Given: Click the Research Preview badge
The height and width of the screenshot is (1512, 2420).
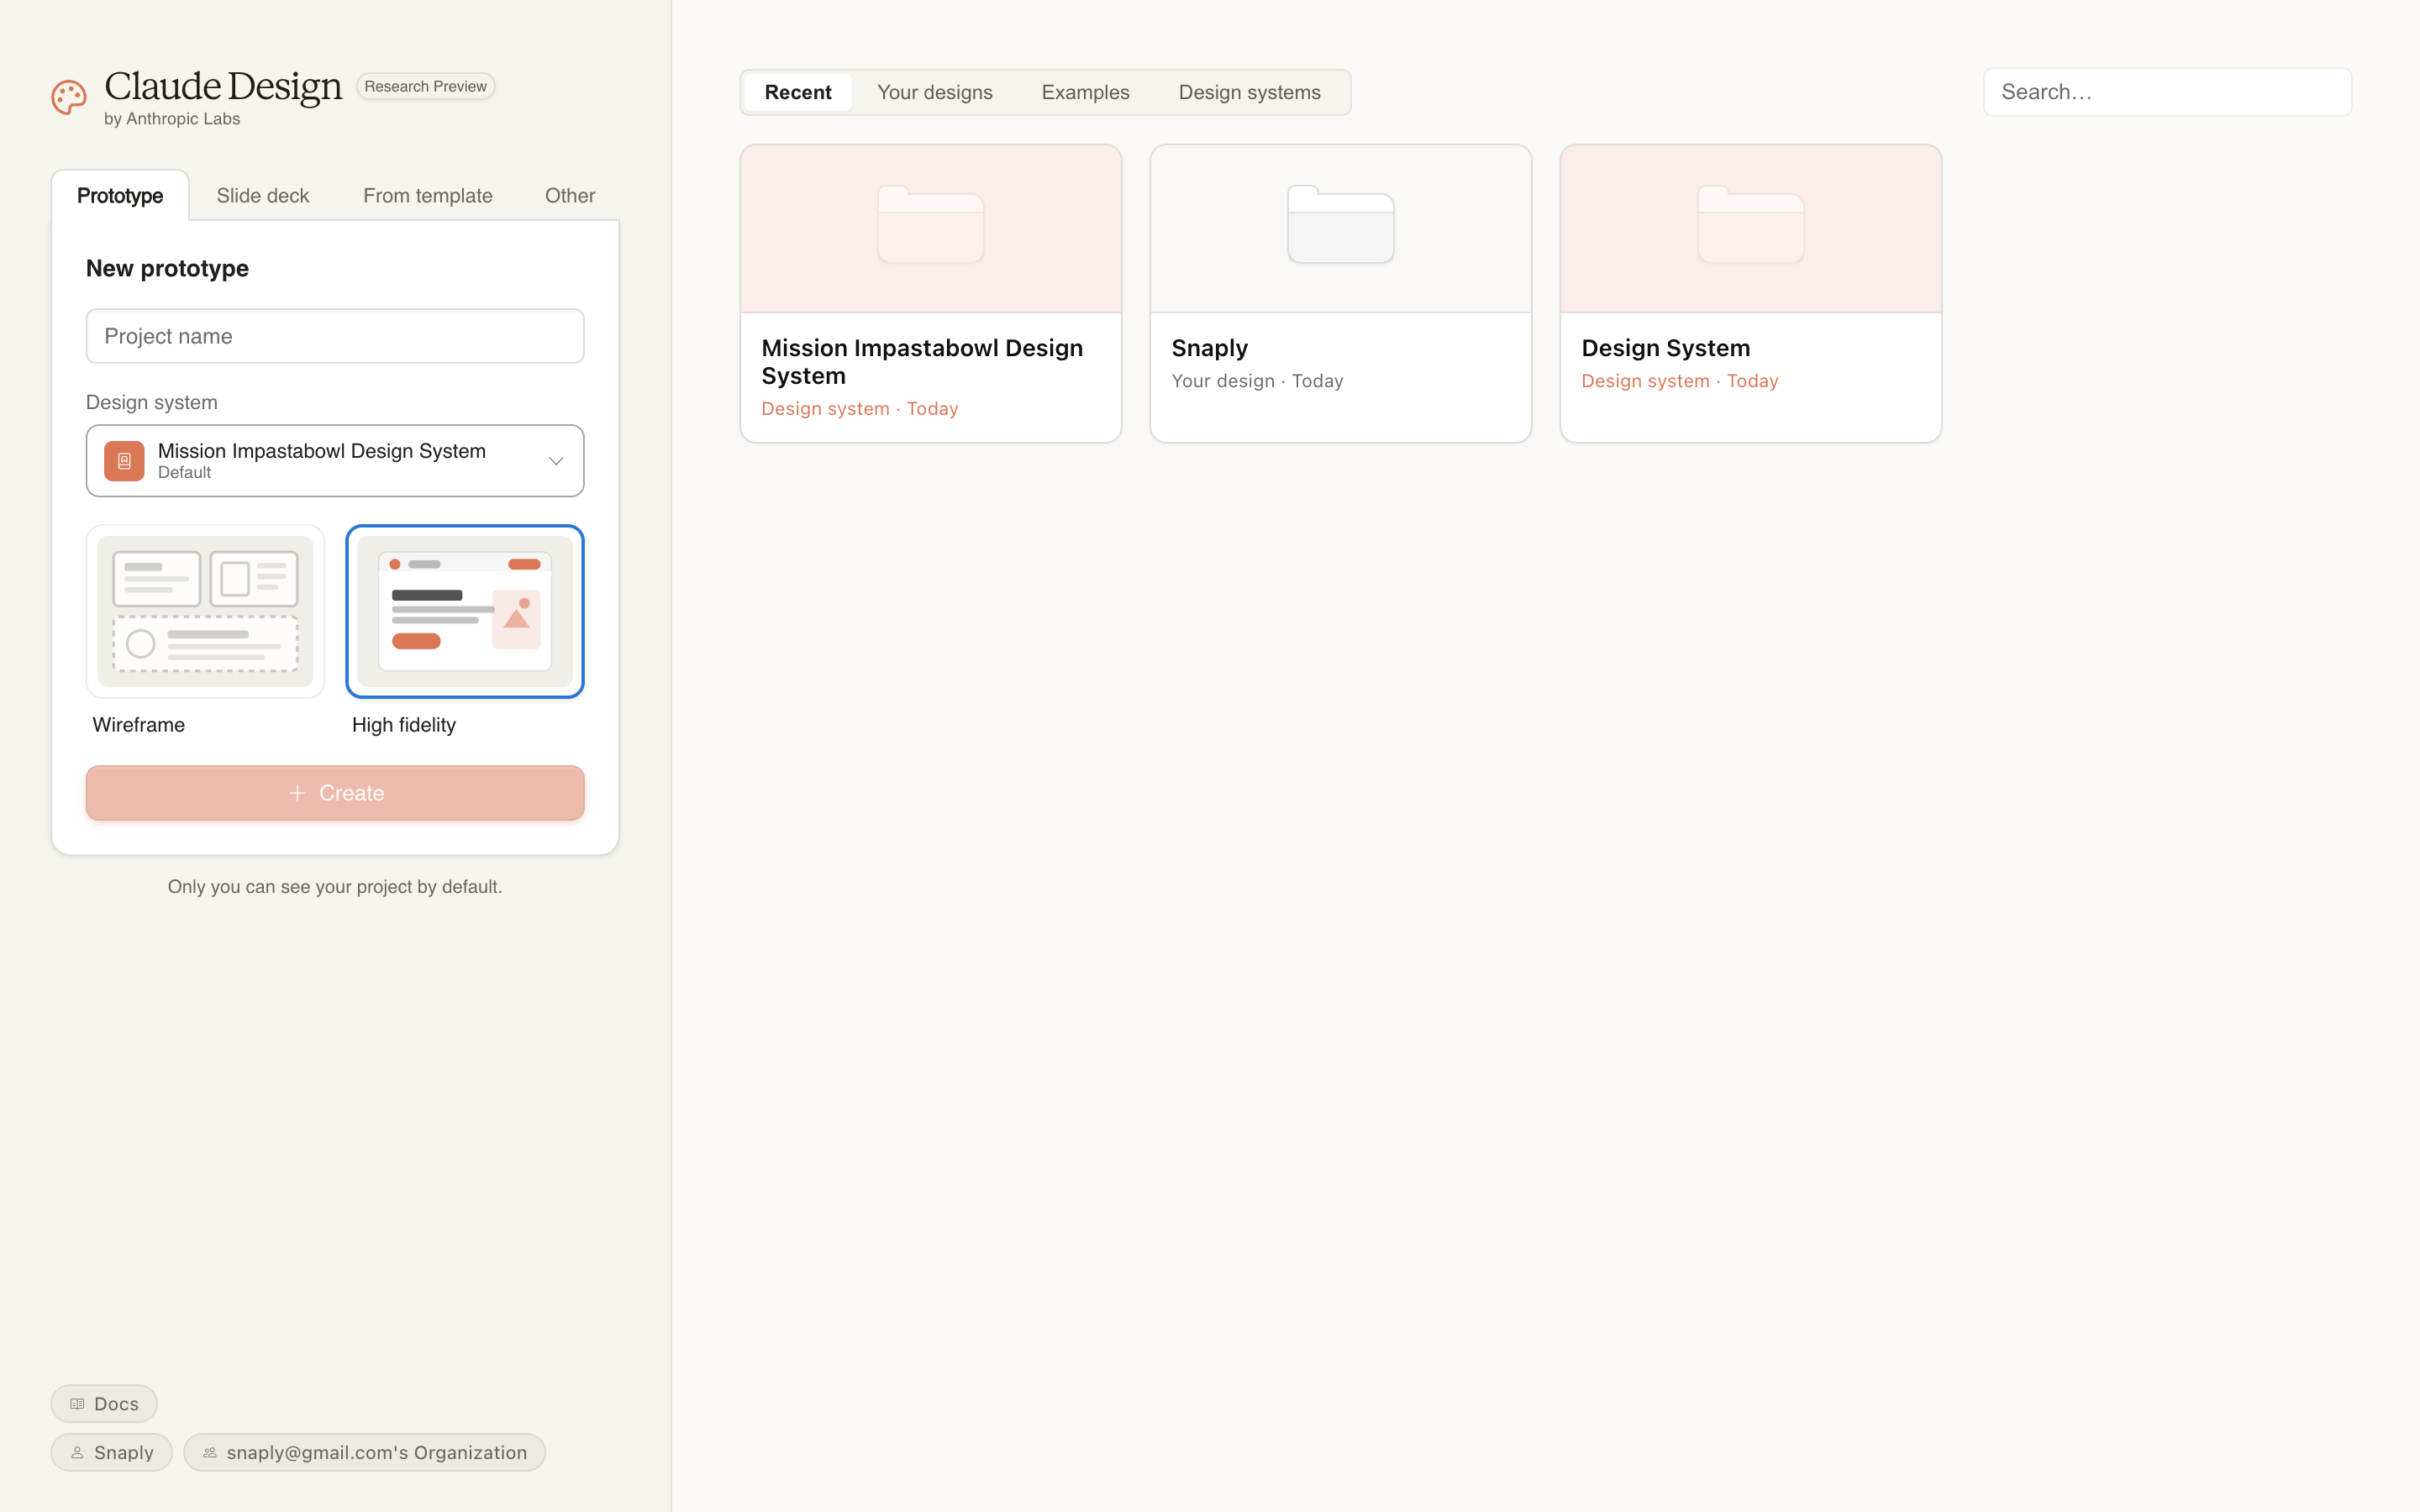Looking at the screenshot, I should coord(426,87).
